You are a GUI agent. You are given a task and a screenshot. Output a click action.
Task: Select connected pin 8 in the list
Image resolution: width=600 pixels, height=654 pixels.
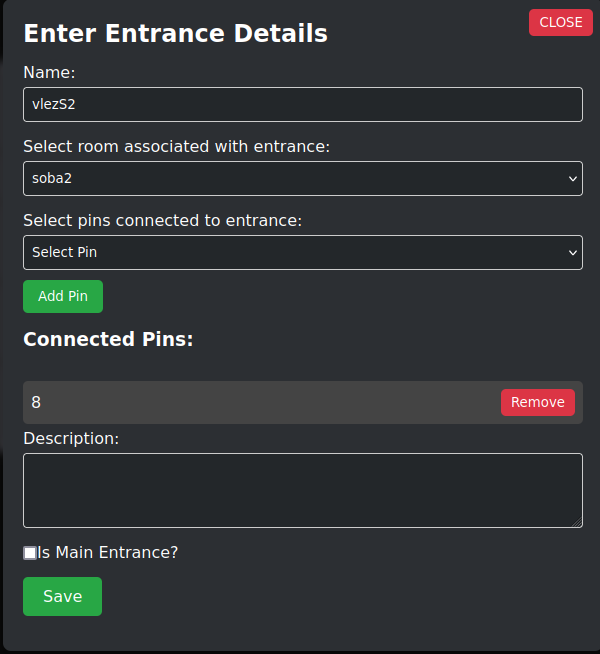point(36,402)
